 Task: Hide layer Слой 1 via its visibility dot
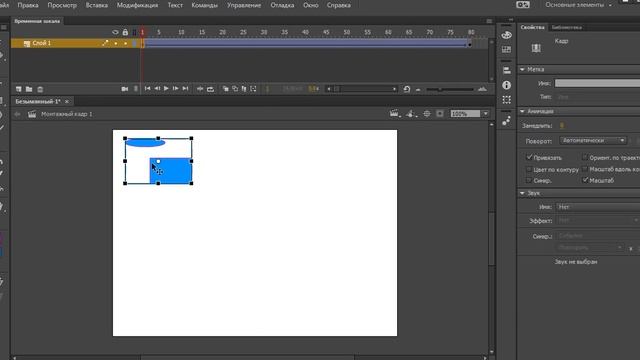[116, 43]
